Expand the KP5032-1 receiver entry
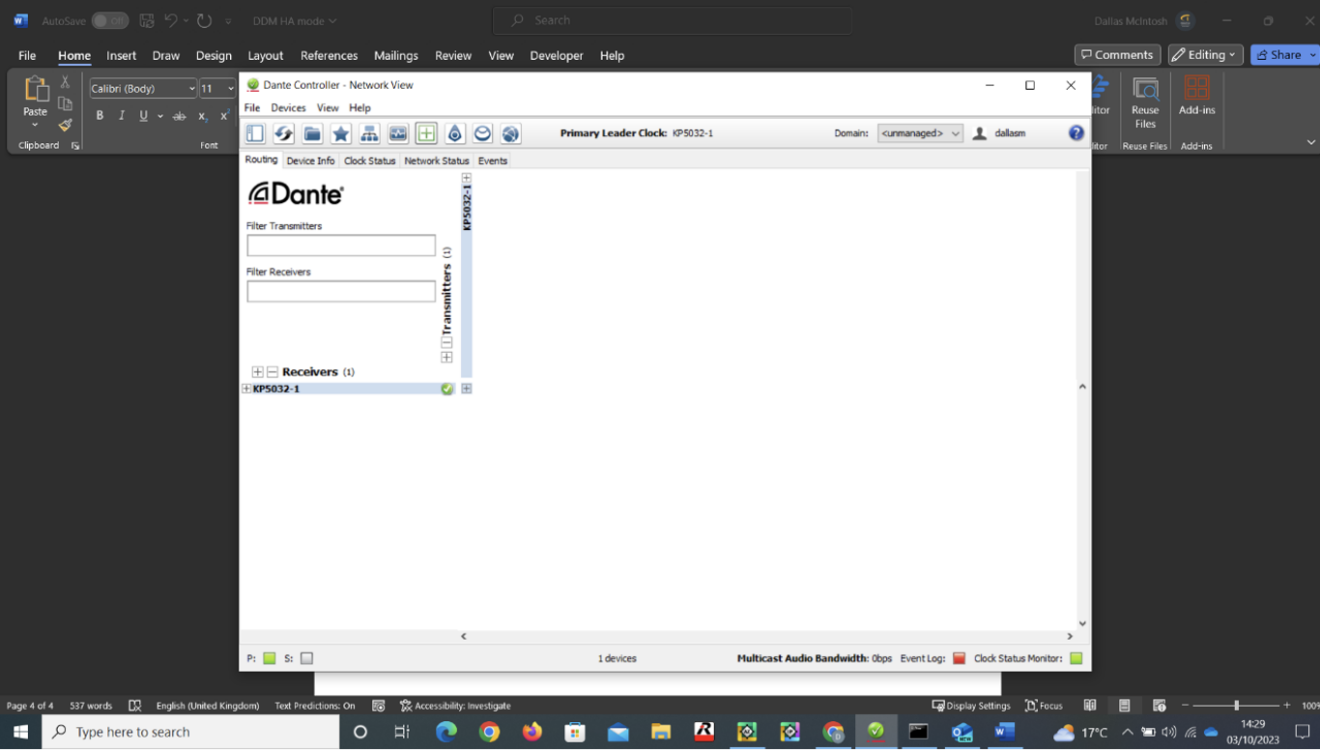Image resolution: width=1320 pixels, height=752 pixels. coord(244,388)
